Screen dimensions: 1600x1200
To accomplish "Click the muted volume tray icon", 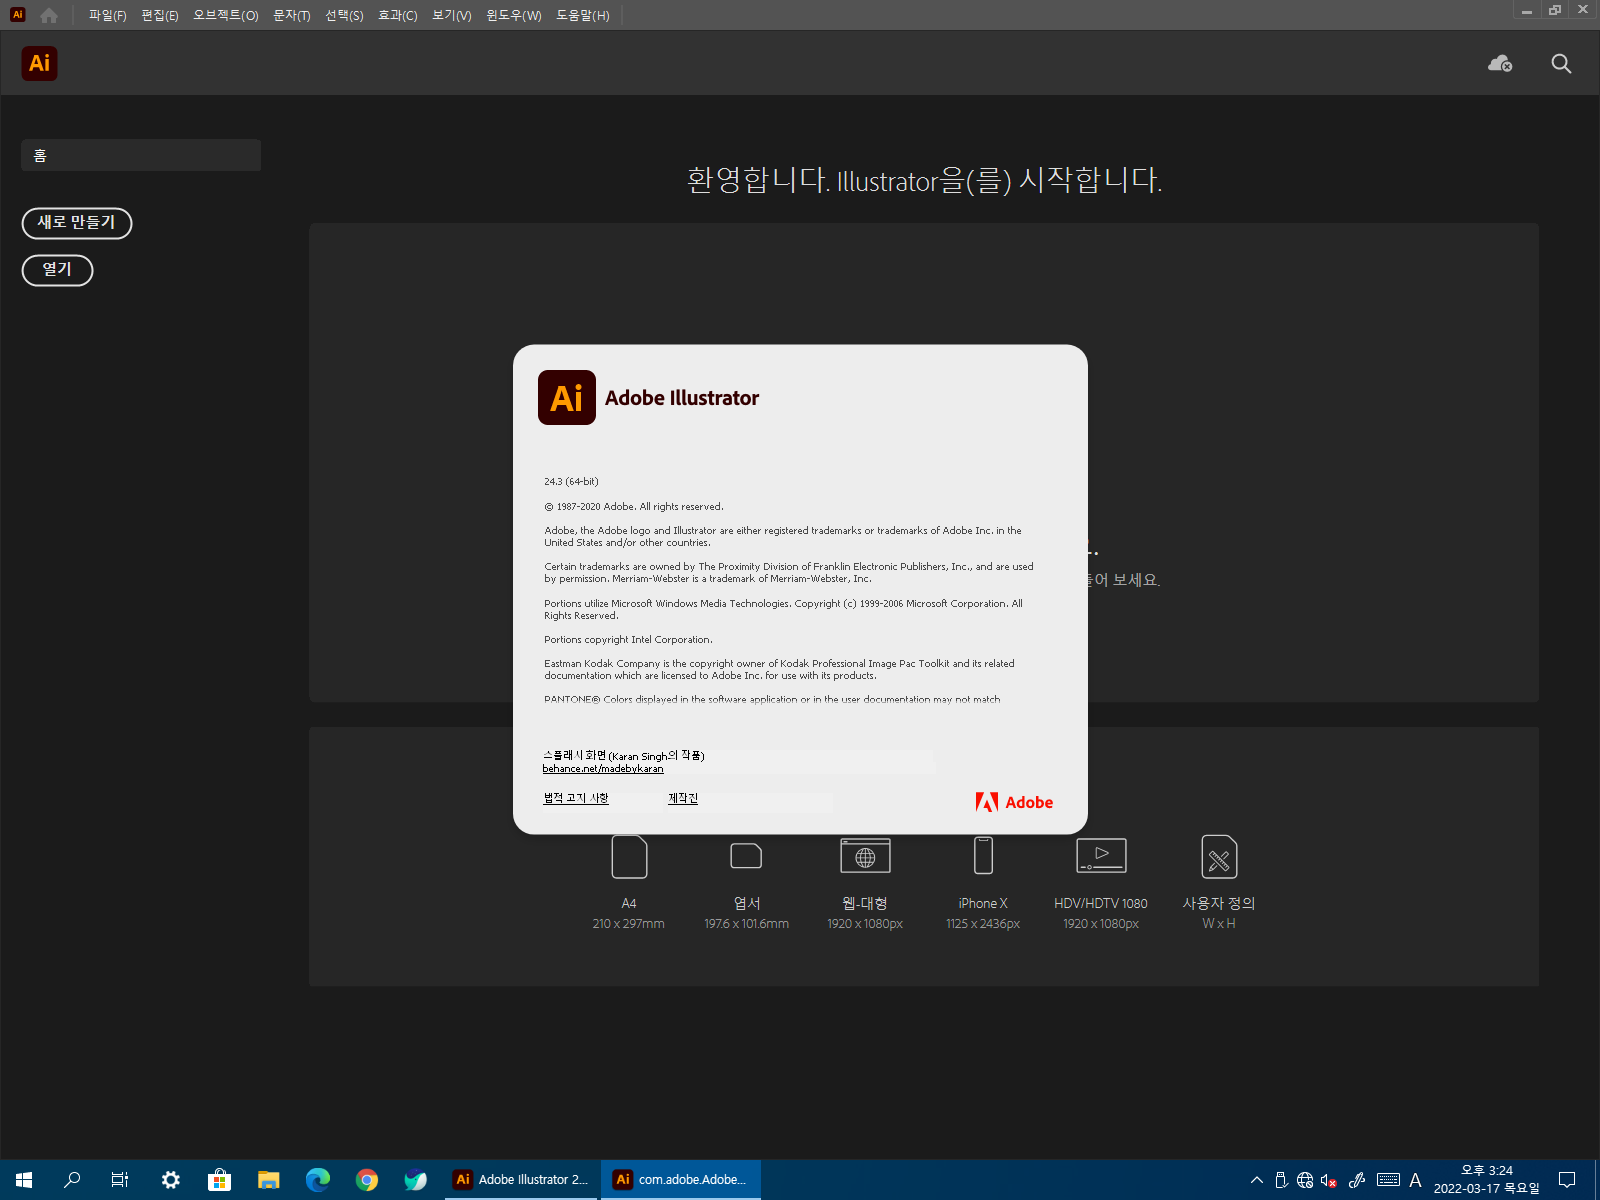I will click(x=1329, y=1180).
